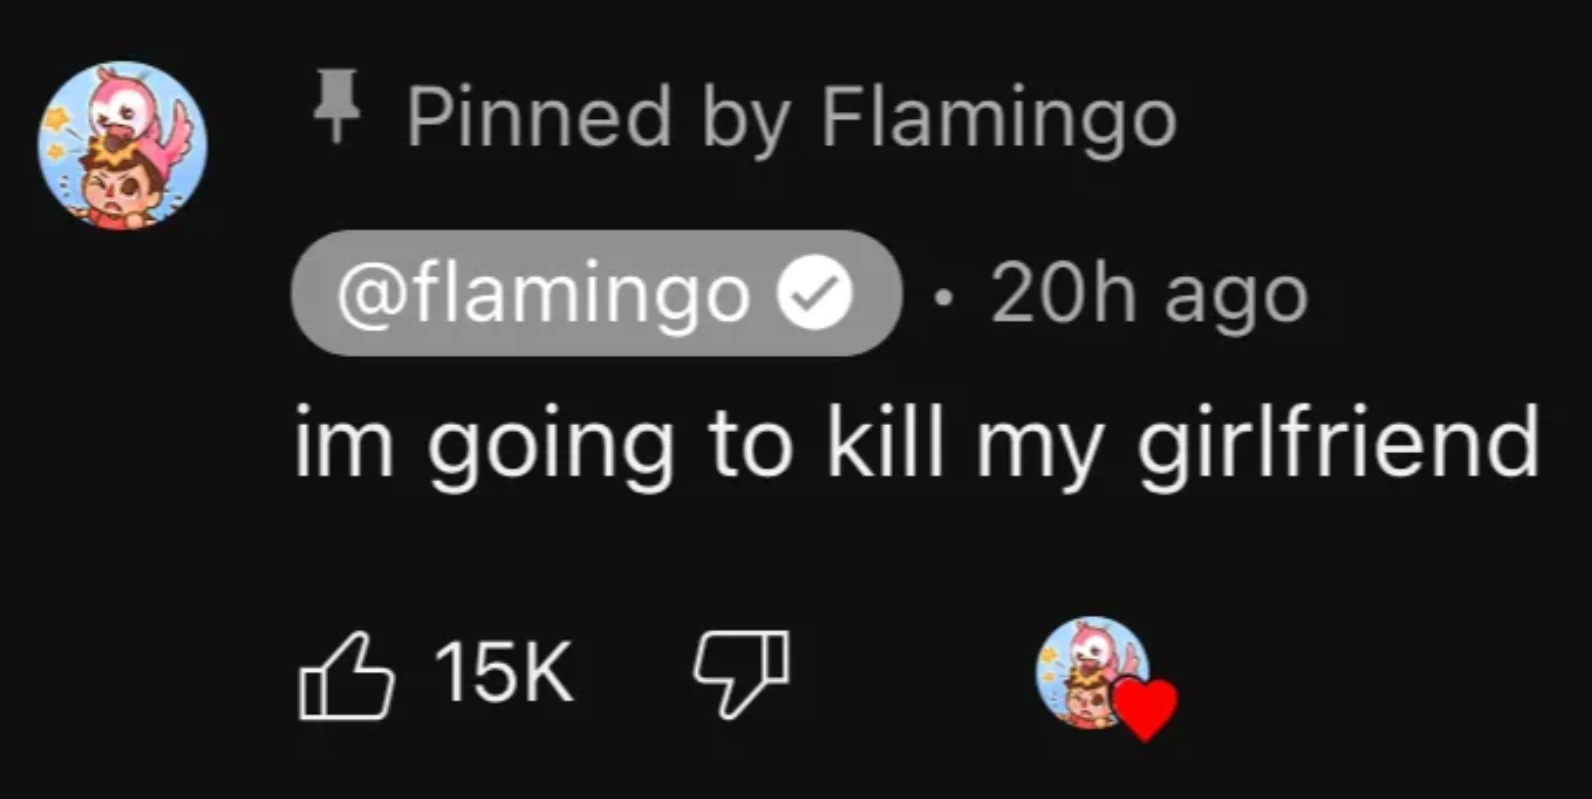The image size is (1592, 799).
Task: Click the small Flamingo avatar on the heart
Action: [1085, 670]
